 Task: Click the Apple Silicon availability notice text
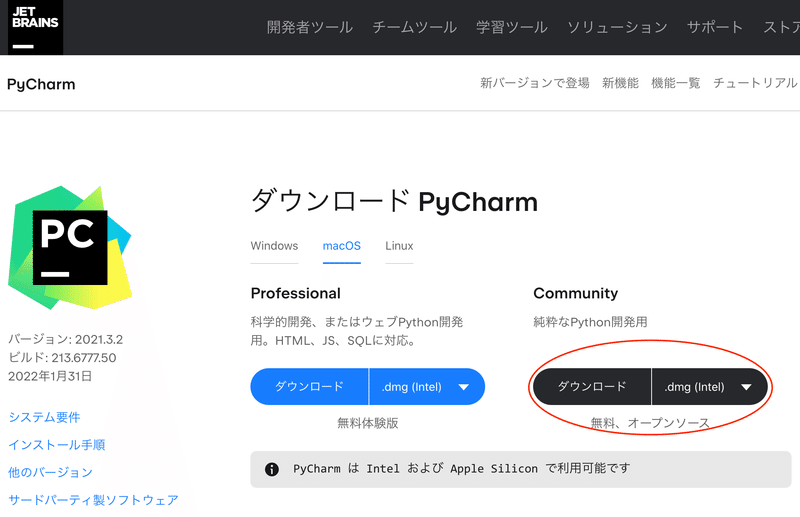pyautogui.click(x=462, y=469)
